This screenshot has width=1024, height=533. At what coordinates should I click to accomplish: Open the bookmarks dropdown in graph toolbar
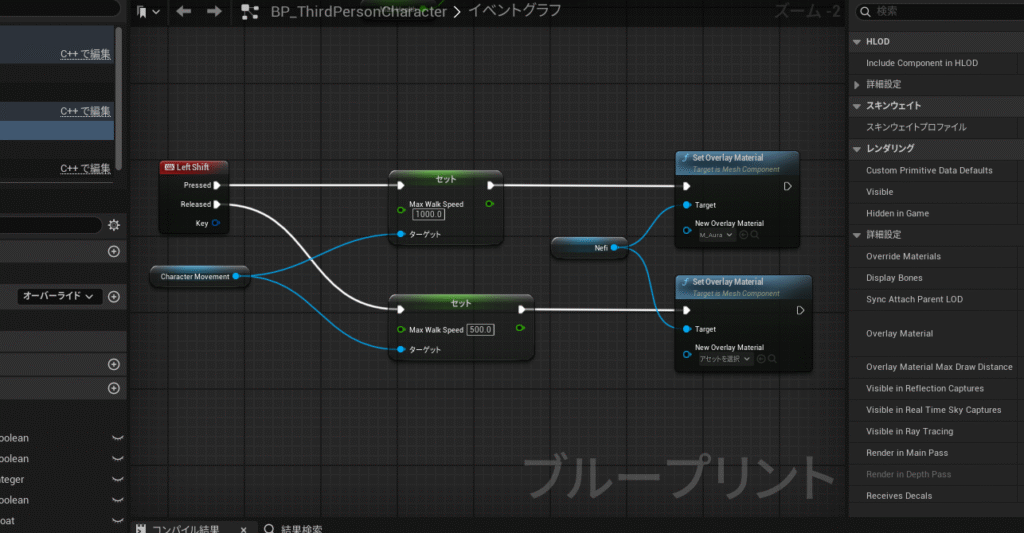(x=148, y=12)
